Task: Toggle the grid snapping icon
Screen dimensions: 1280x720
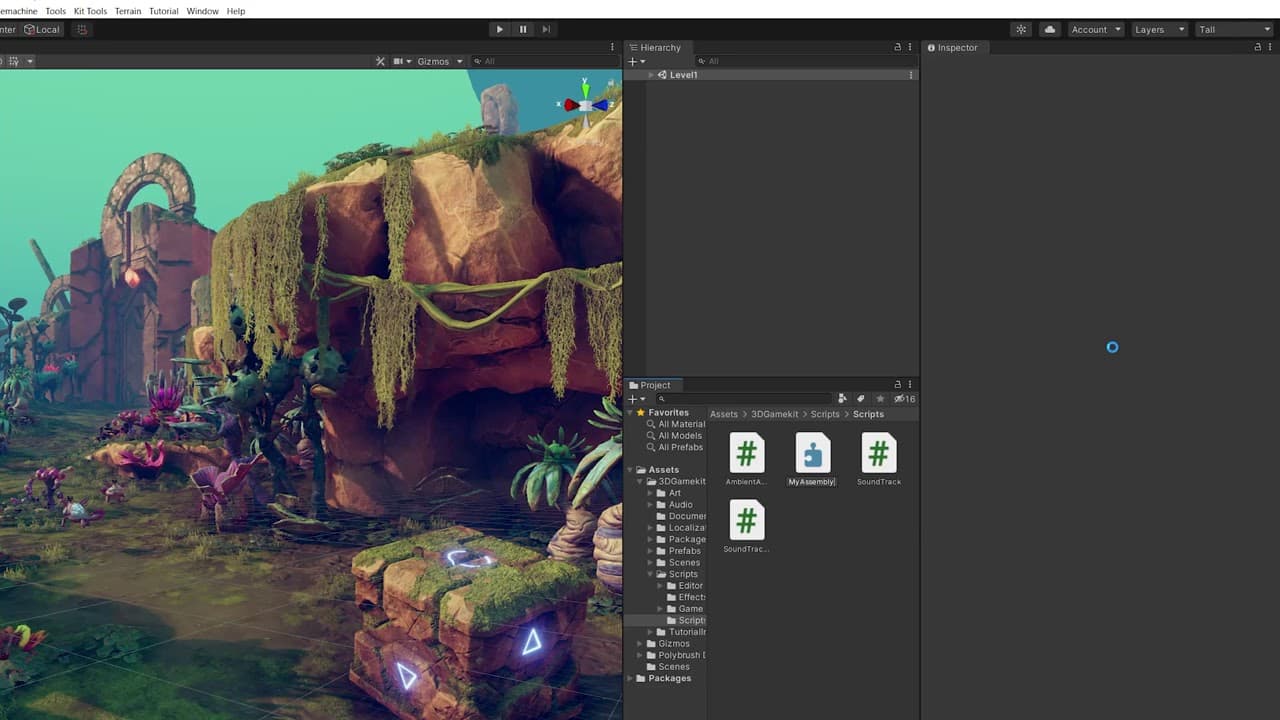Action: pyautogui.click(x=82, y=29)
